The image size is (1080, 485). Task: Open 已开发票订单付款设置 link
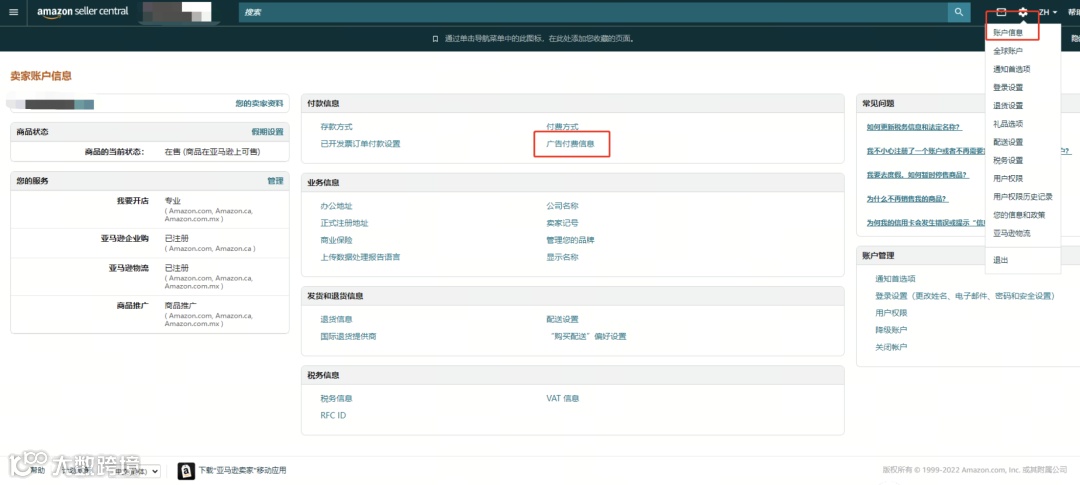pyautogui.click(x=360, y=144)
